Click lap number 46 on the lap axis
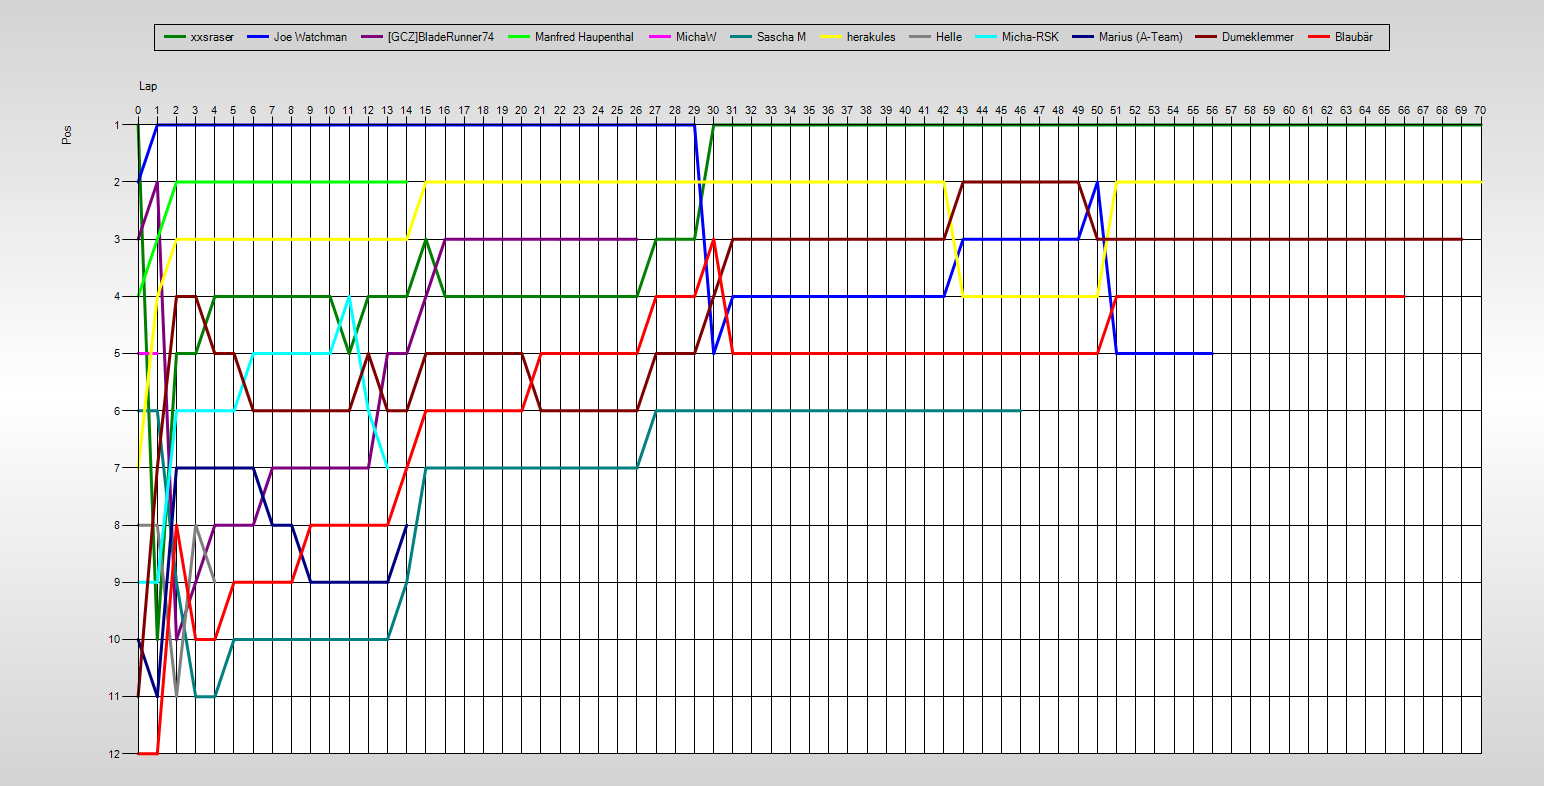Image resolution: width=1544 pixels, height=786 pixels. coord(1020,110)
